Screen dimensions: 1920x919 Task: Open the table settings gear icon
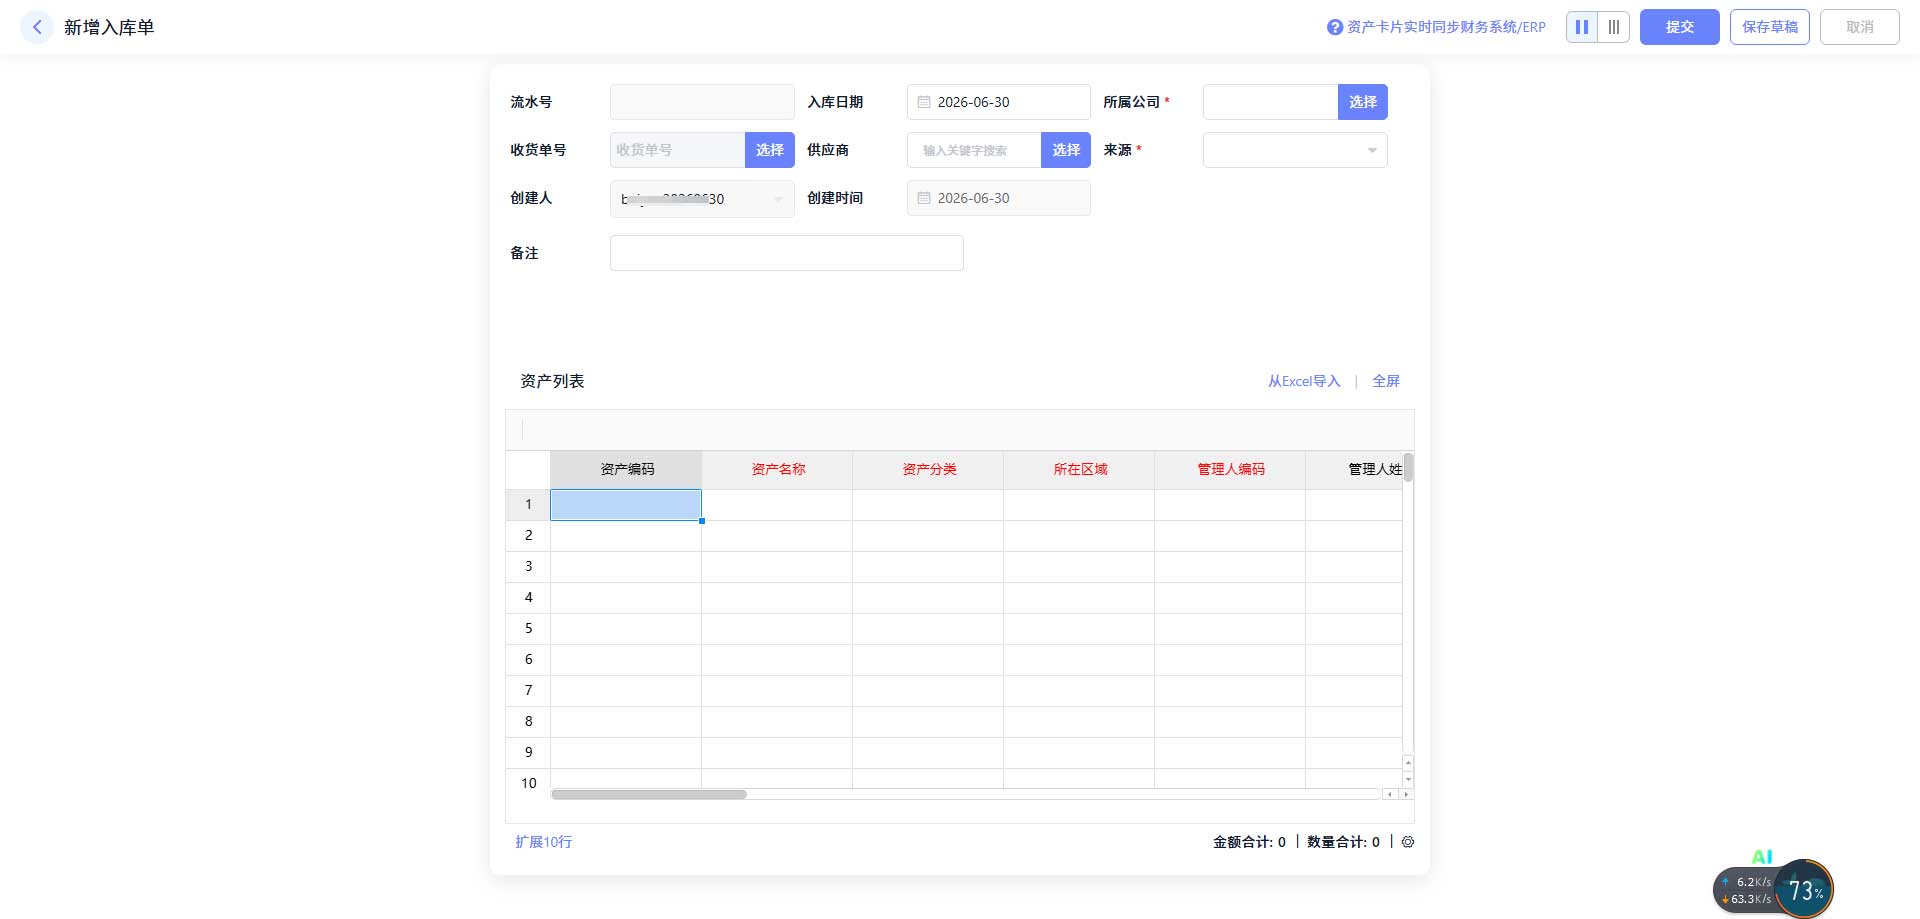click(1408, 842)
